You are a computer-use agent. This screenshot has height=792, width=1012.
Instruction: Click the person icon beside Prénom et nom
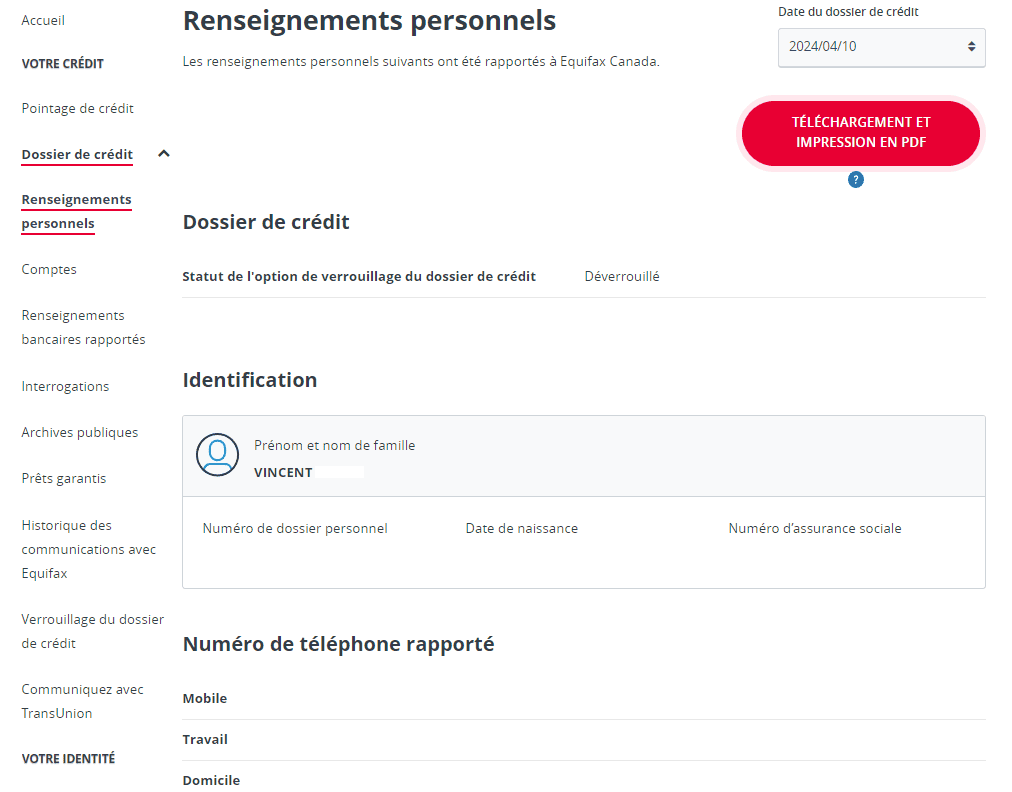(217, 455)
